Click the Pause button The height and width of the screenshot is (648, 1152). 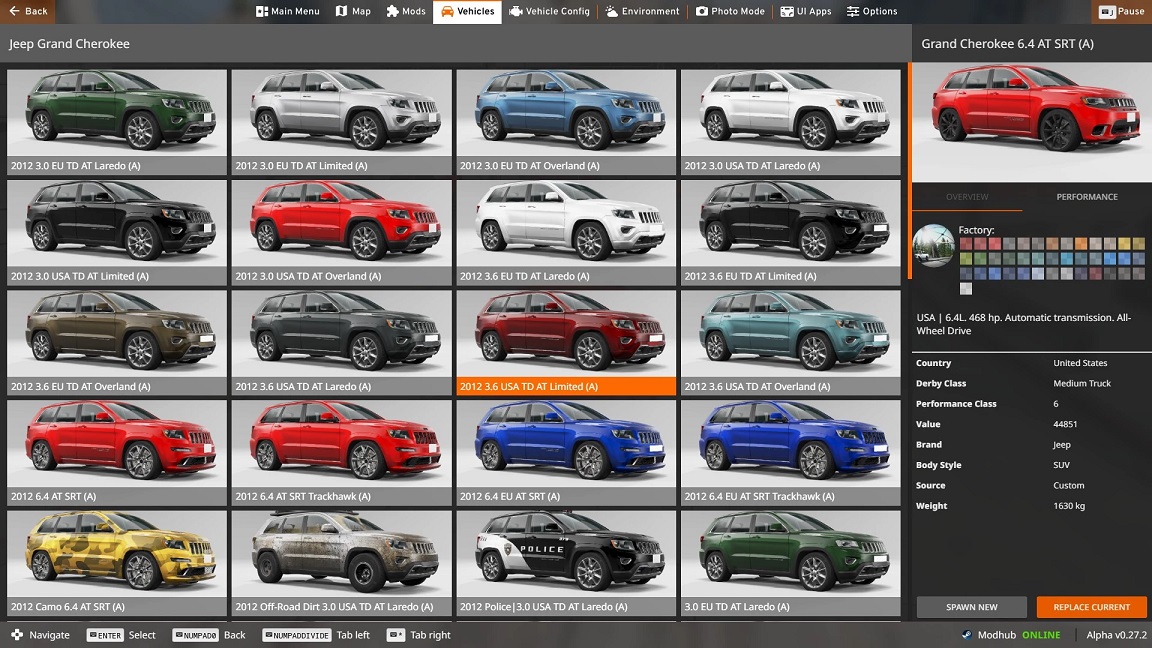point(1121,11)
